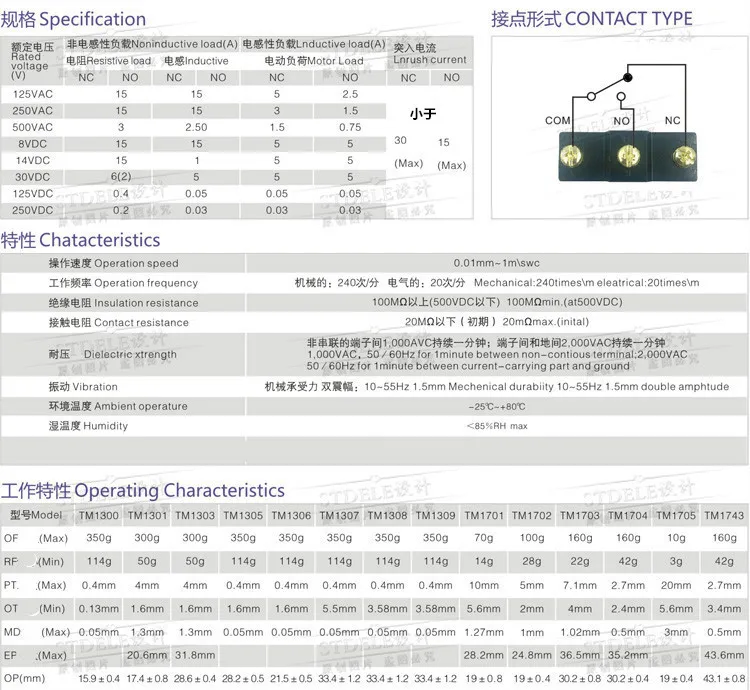Viewport: 750px width, 690px height.
Task: Select the TM1309 model column header
Action: coord(435,515)
